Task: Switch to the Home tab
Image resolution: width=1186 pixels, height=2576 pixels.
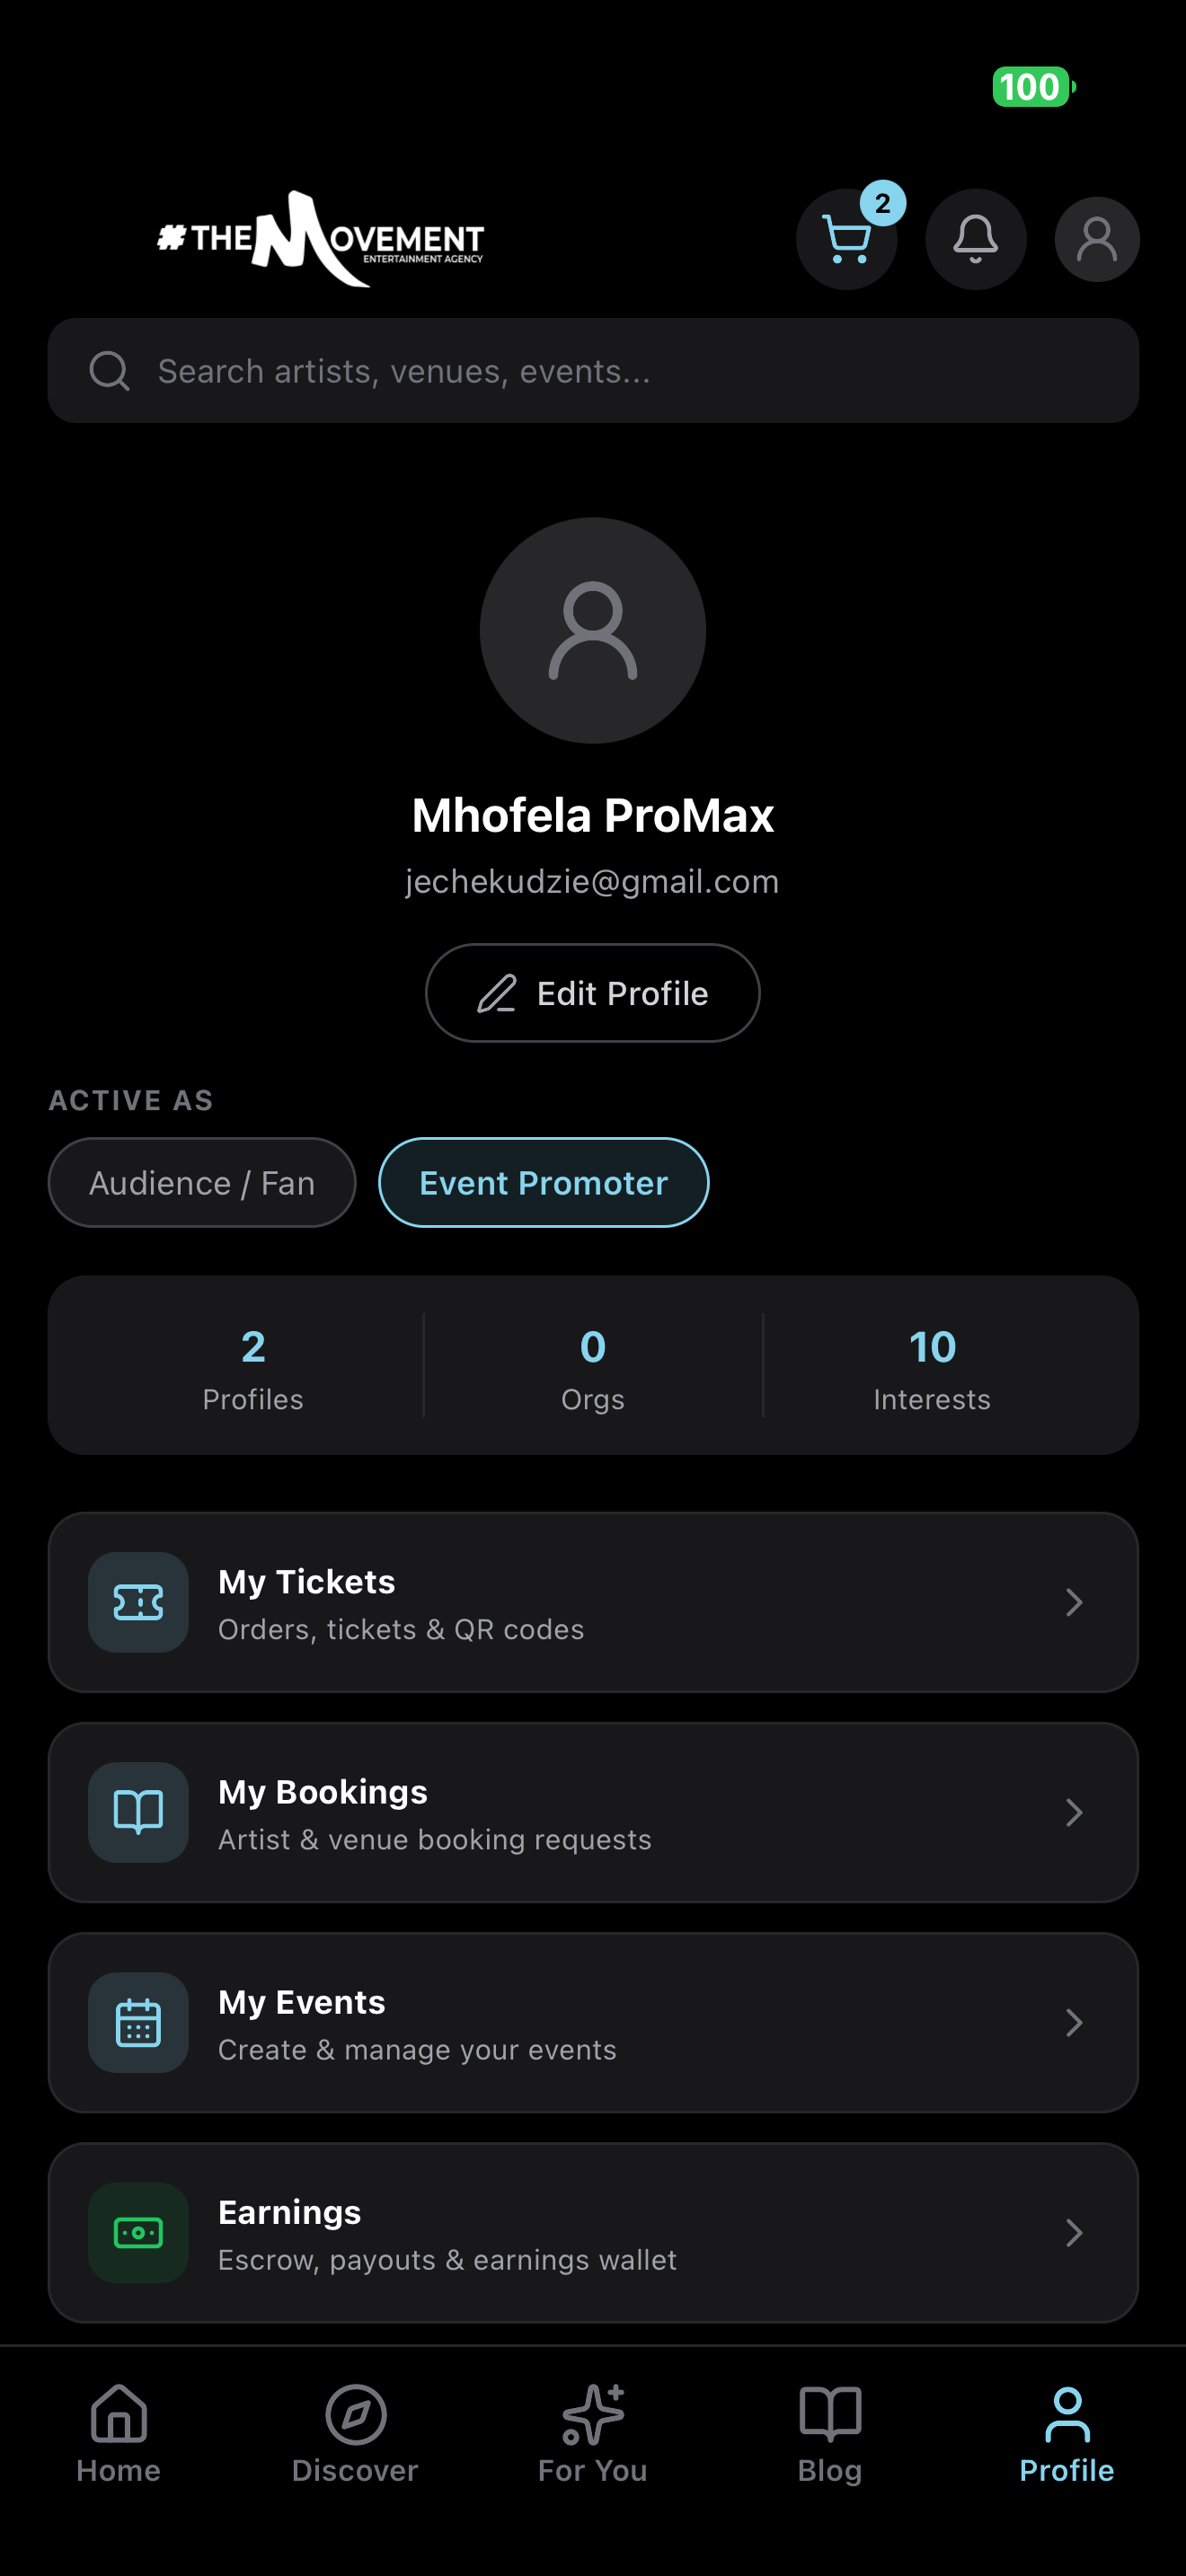Action: 119,2431
